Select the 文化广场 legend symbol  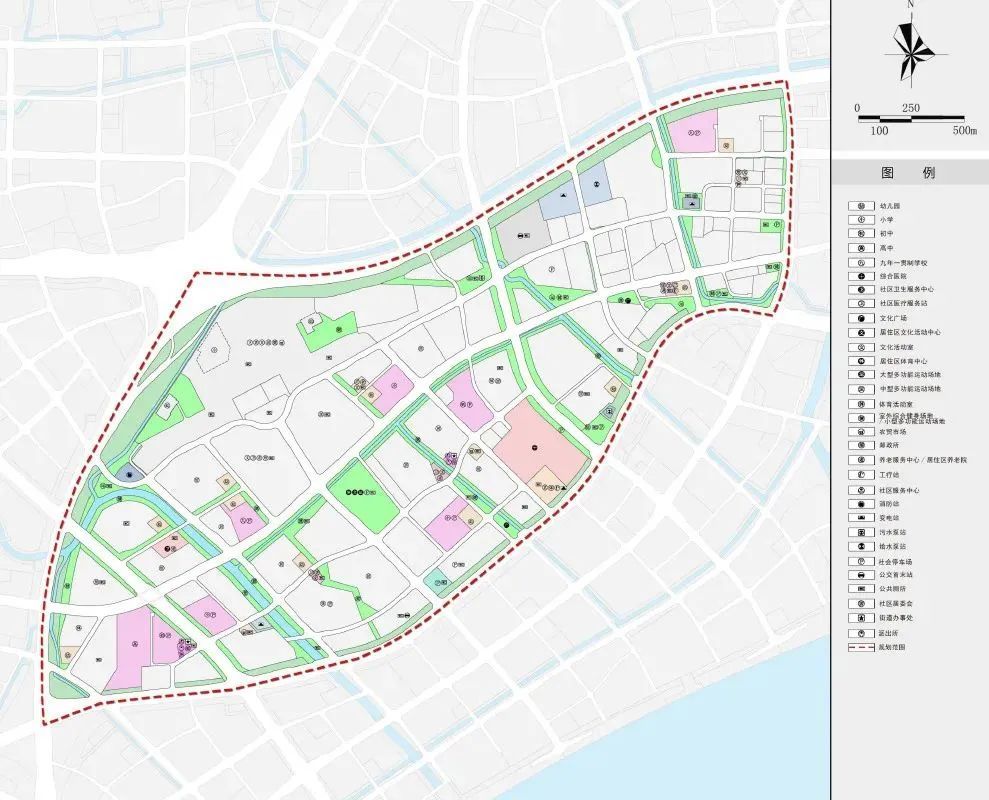[861, 319]
